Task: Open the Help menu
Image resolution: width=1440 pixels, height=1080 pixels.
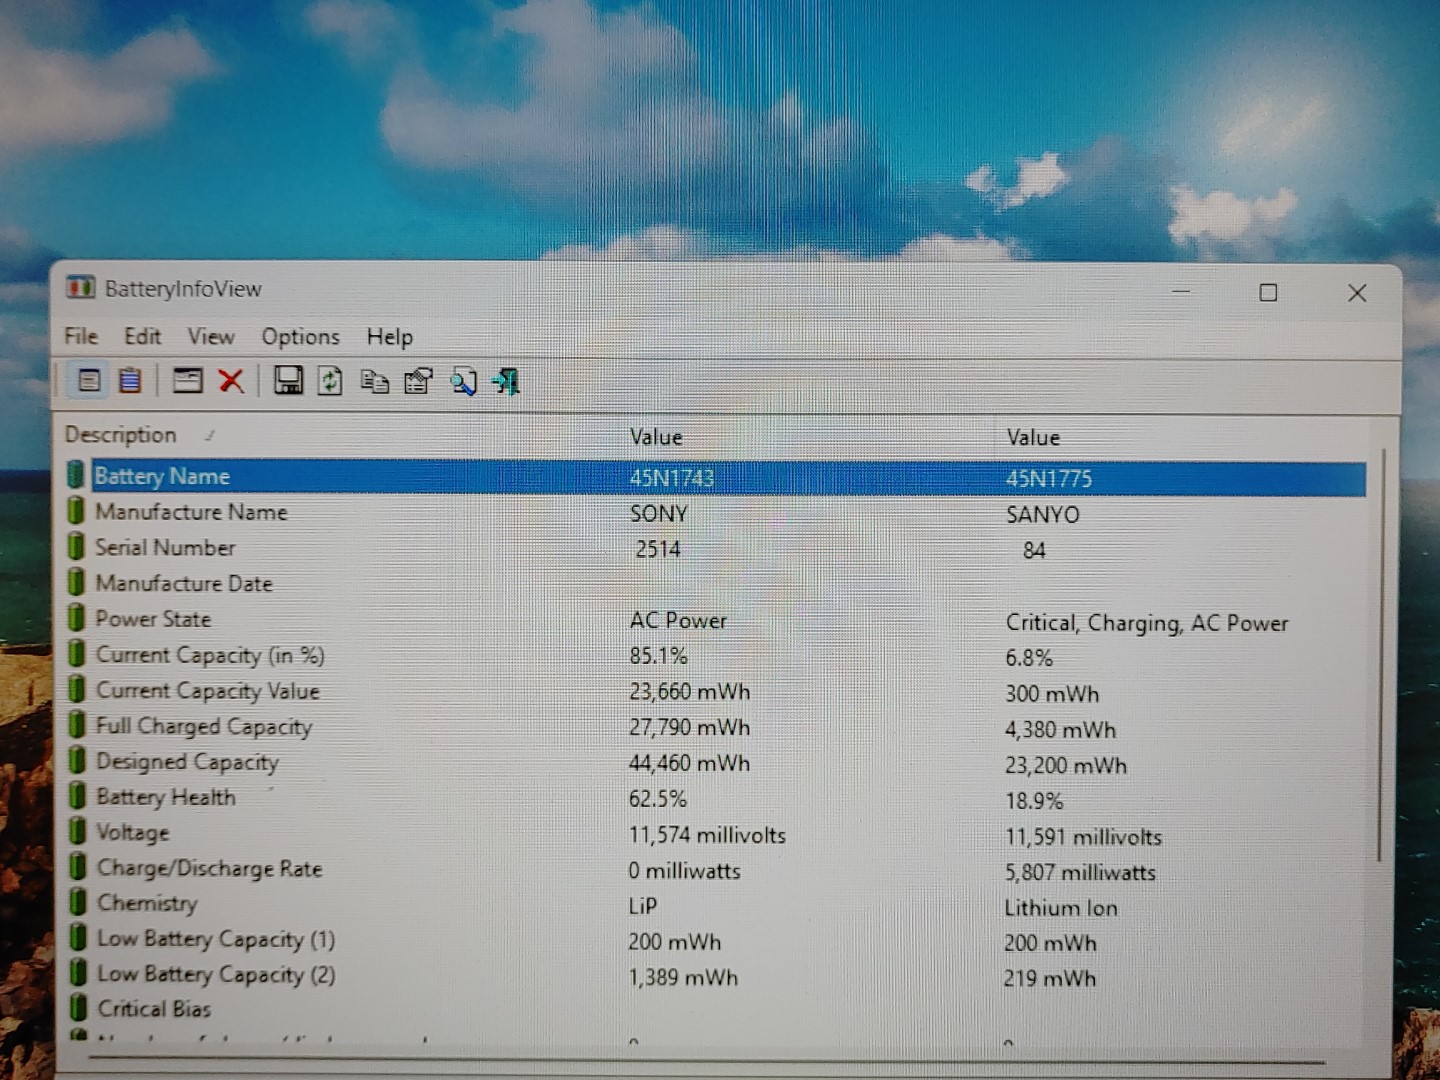Action: 389,337
